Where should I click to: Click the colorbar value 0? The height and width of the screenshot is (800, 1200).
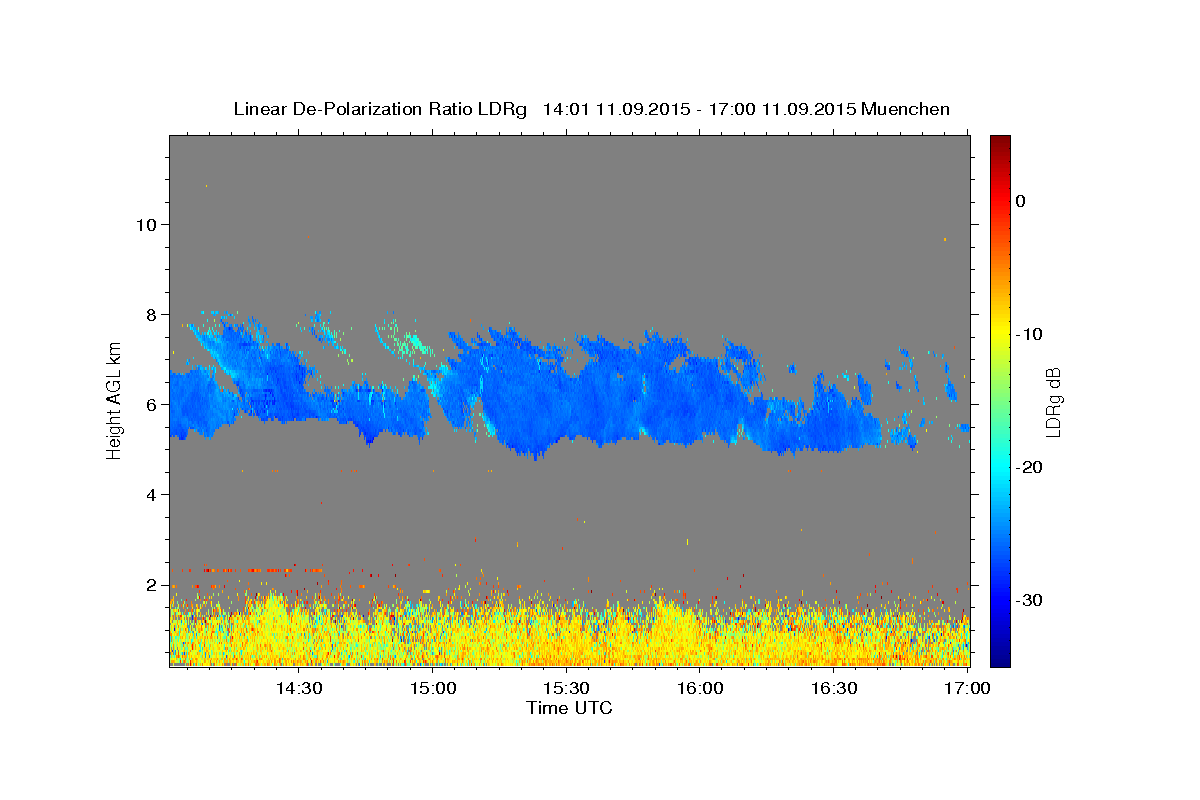pyautogui.click(x=1020, y=201)
